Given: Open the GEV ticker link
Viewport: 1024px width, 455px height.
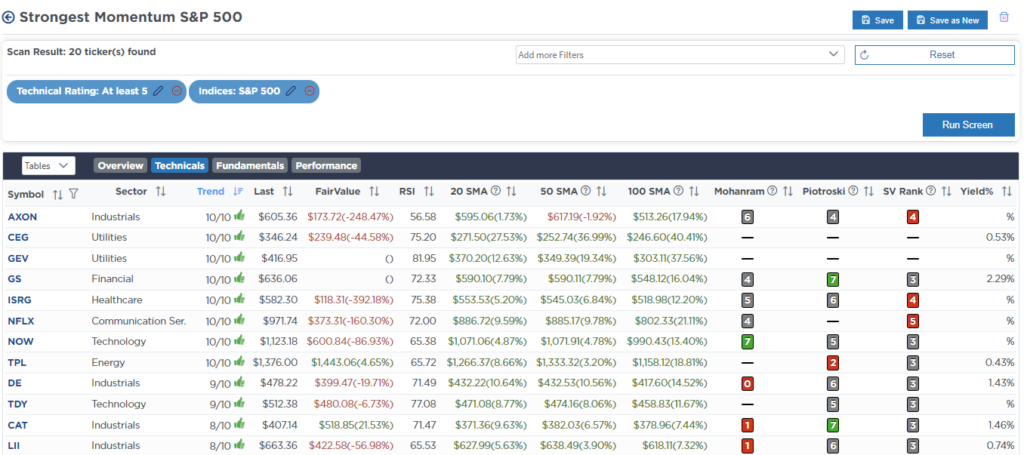Looking at the screenshot, I should tap(18, 259).
